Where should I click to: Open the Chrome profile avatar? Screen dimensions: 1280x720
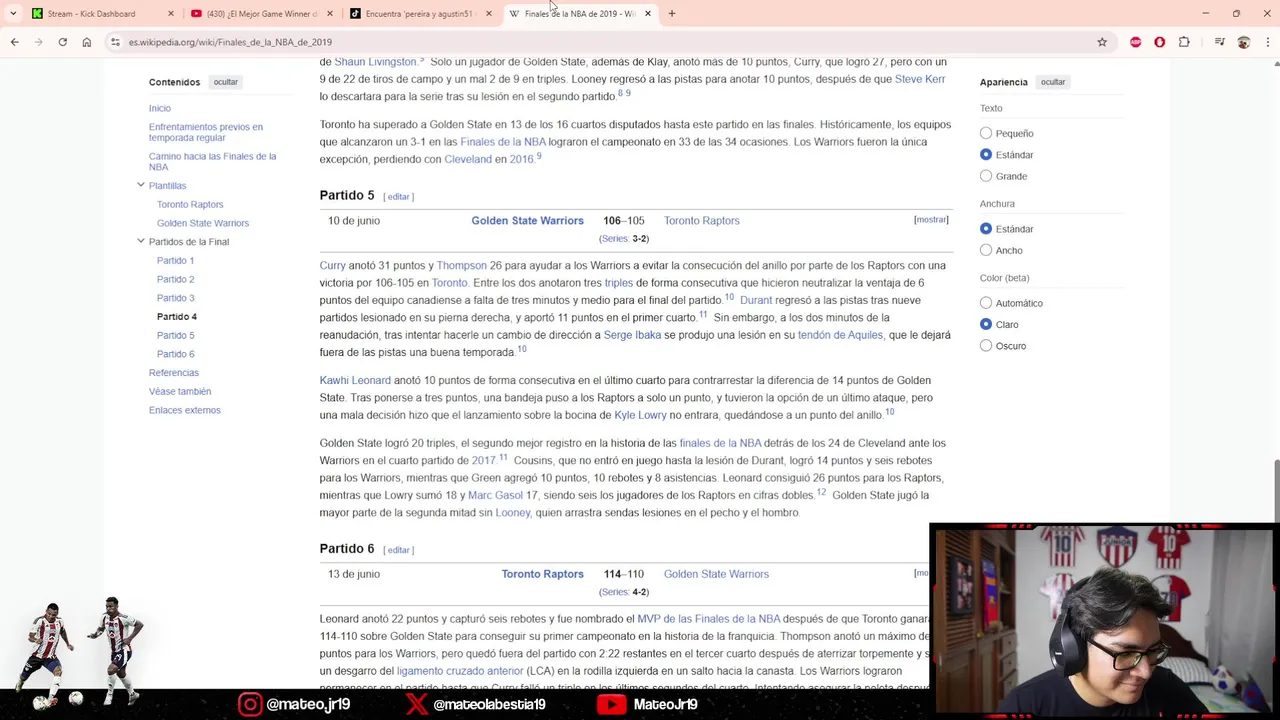[1243, 42]
